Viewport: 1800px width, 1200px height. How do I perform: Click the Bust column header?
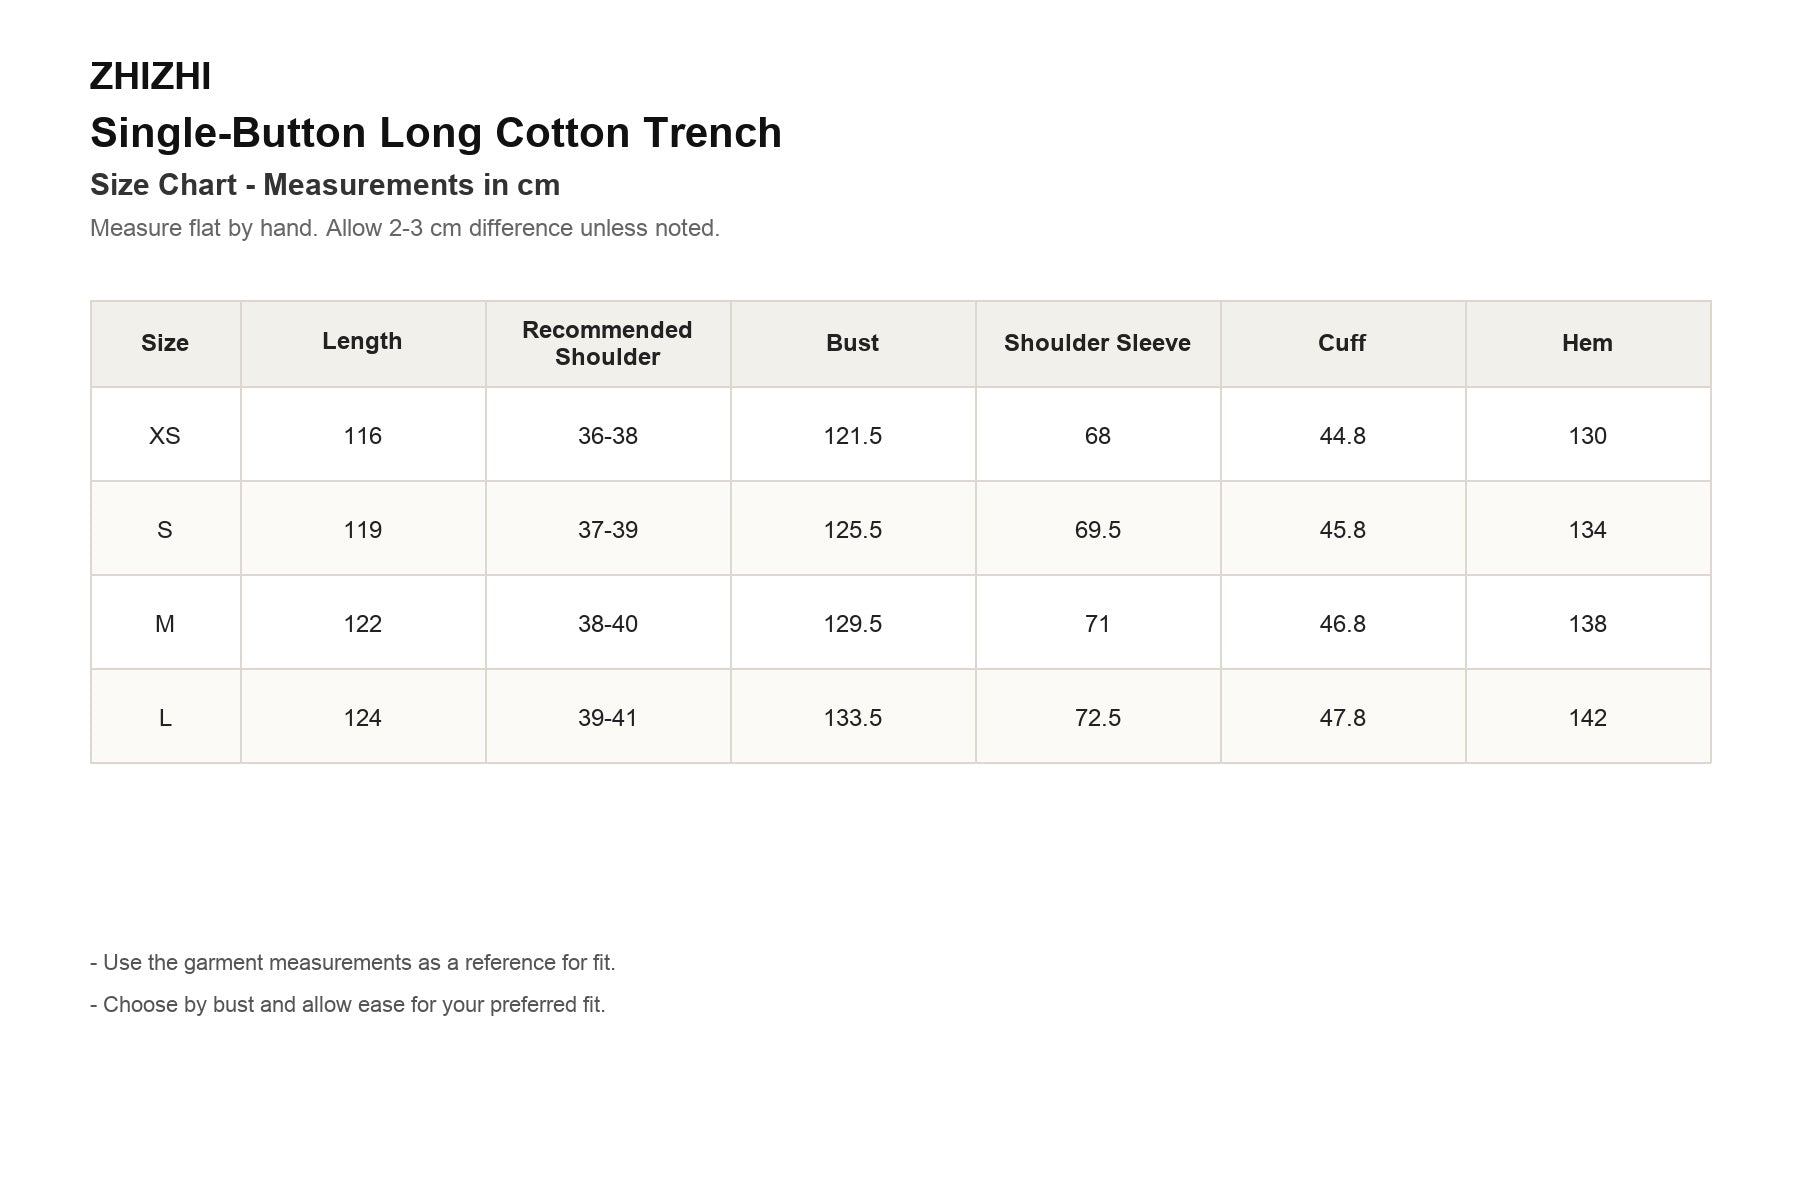(852, 343)
